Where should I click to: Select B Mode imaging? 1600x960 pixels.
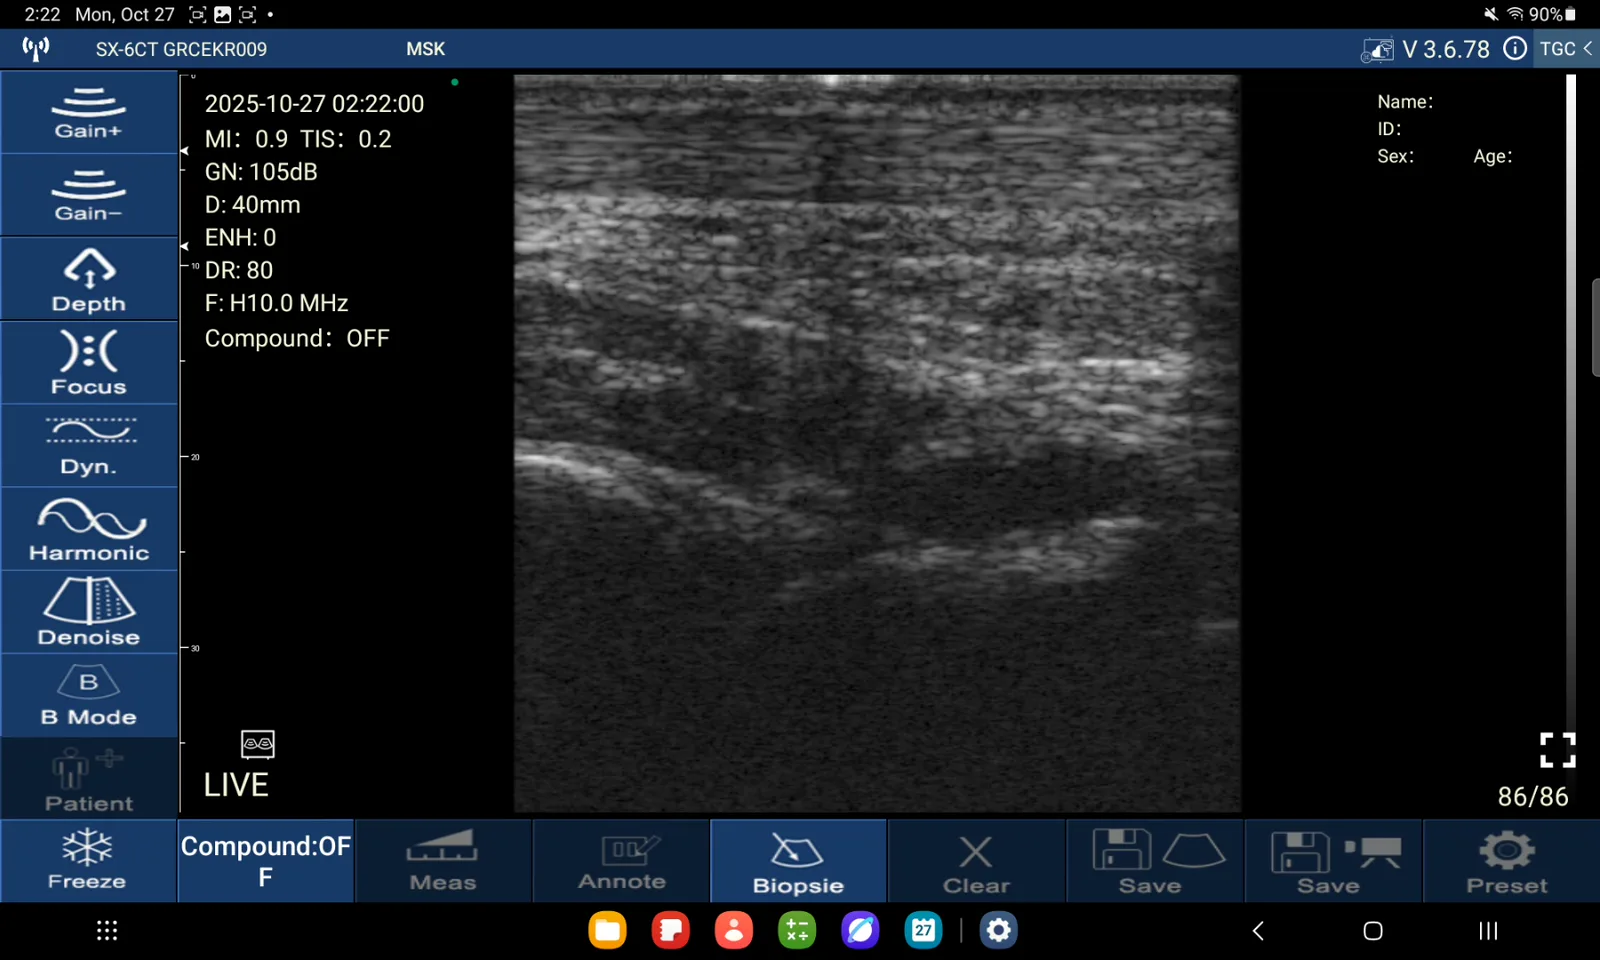[x=89, y=696]
